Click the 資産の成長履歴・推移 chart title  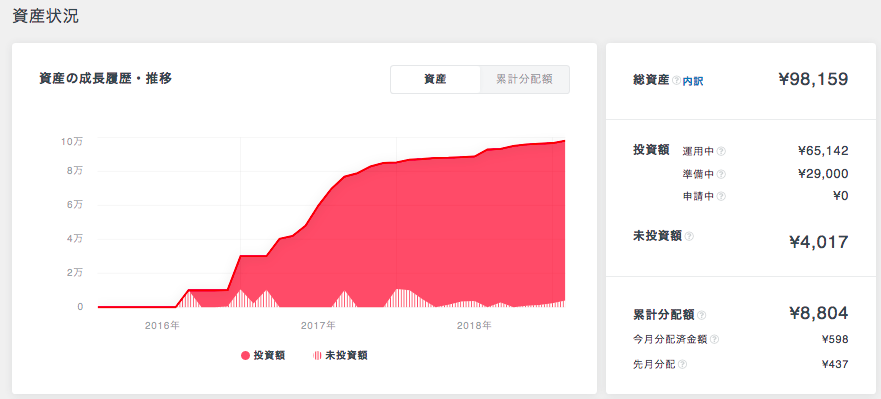(106, 79)
